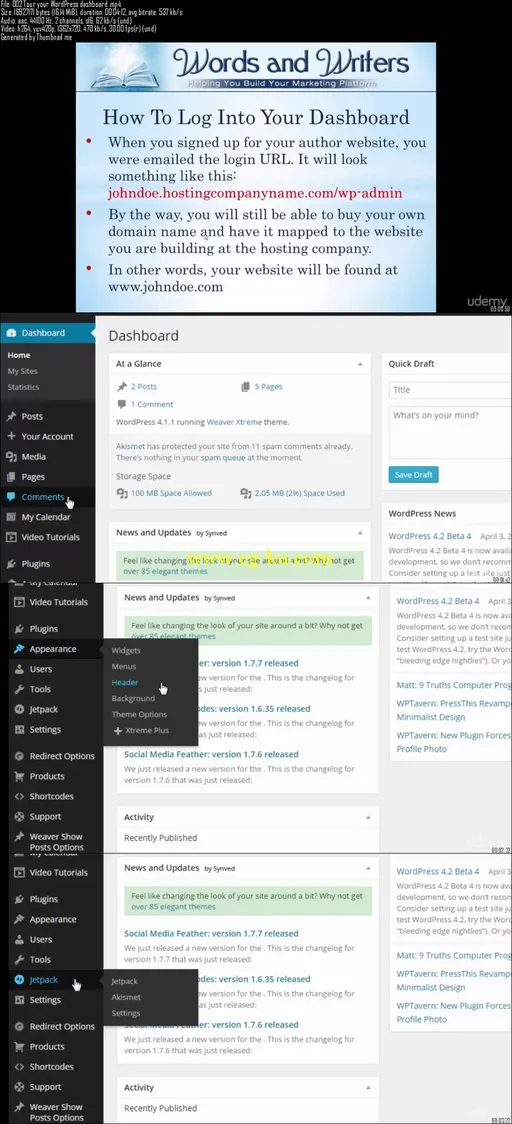Choose Settings inside the Jetpack flyout
The height and width of the screenshot is (1124, 512).
(x=126, y=1014)
